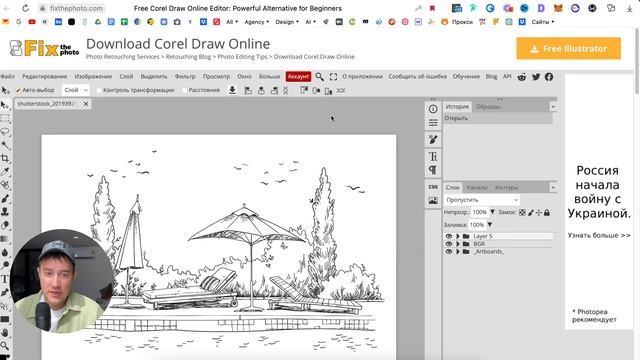Click the red Аккаунт button

pyautogui.click(x=298, y=77)
